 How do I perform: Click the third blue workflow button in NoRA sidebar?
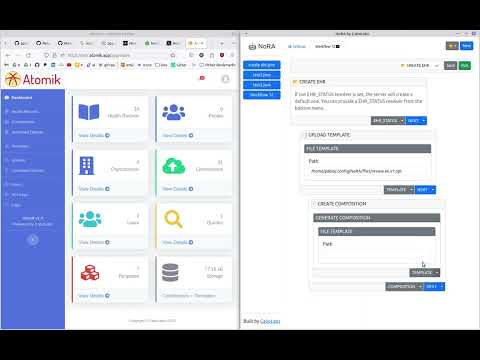262,85
